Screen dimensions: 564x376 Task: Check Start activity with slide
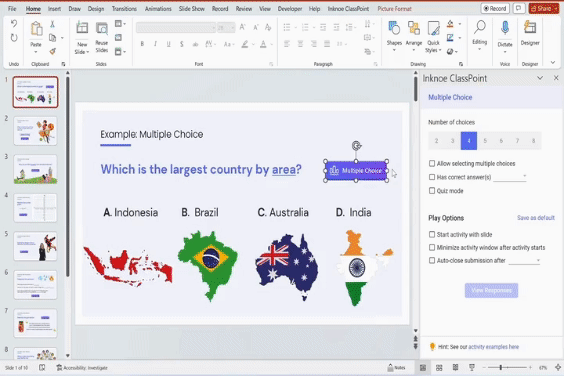(x=432, y=234)
